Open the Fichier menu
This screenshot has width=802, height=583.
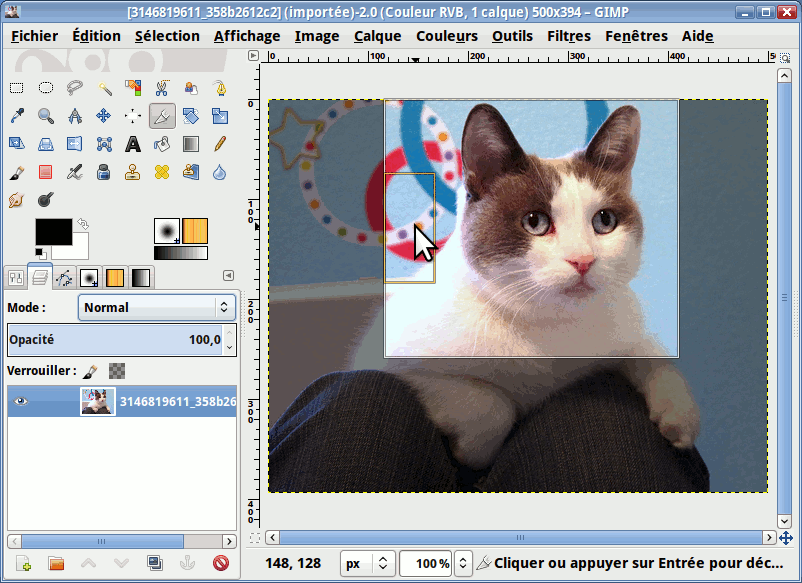(34, 36)
